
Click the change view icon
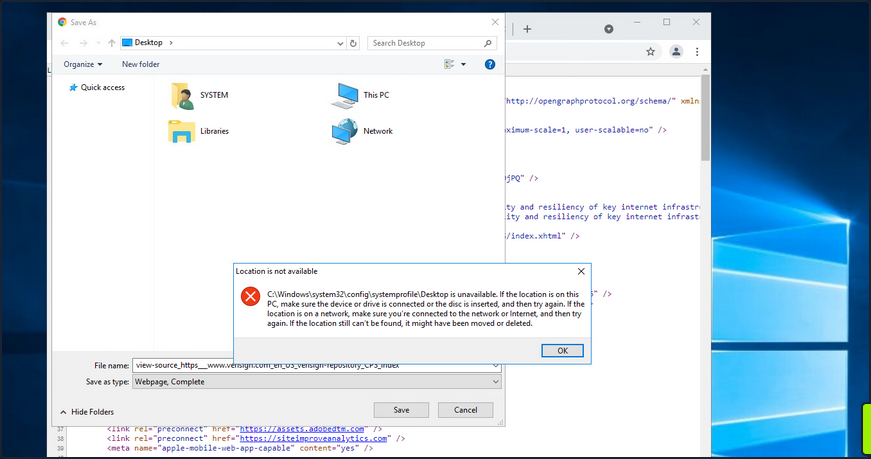click(x=449, y=64)
